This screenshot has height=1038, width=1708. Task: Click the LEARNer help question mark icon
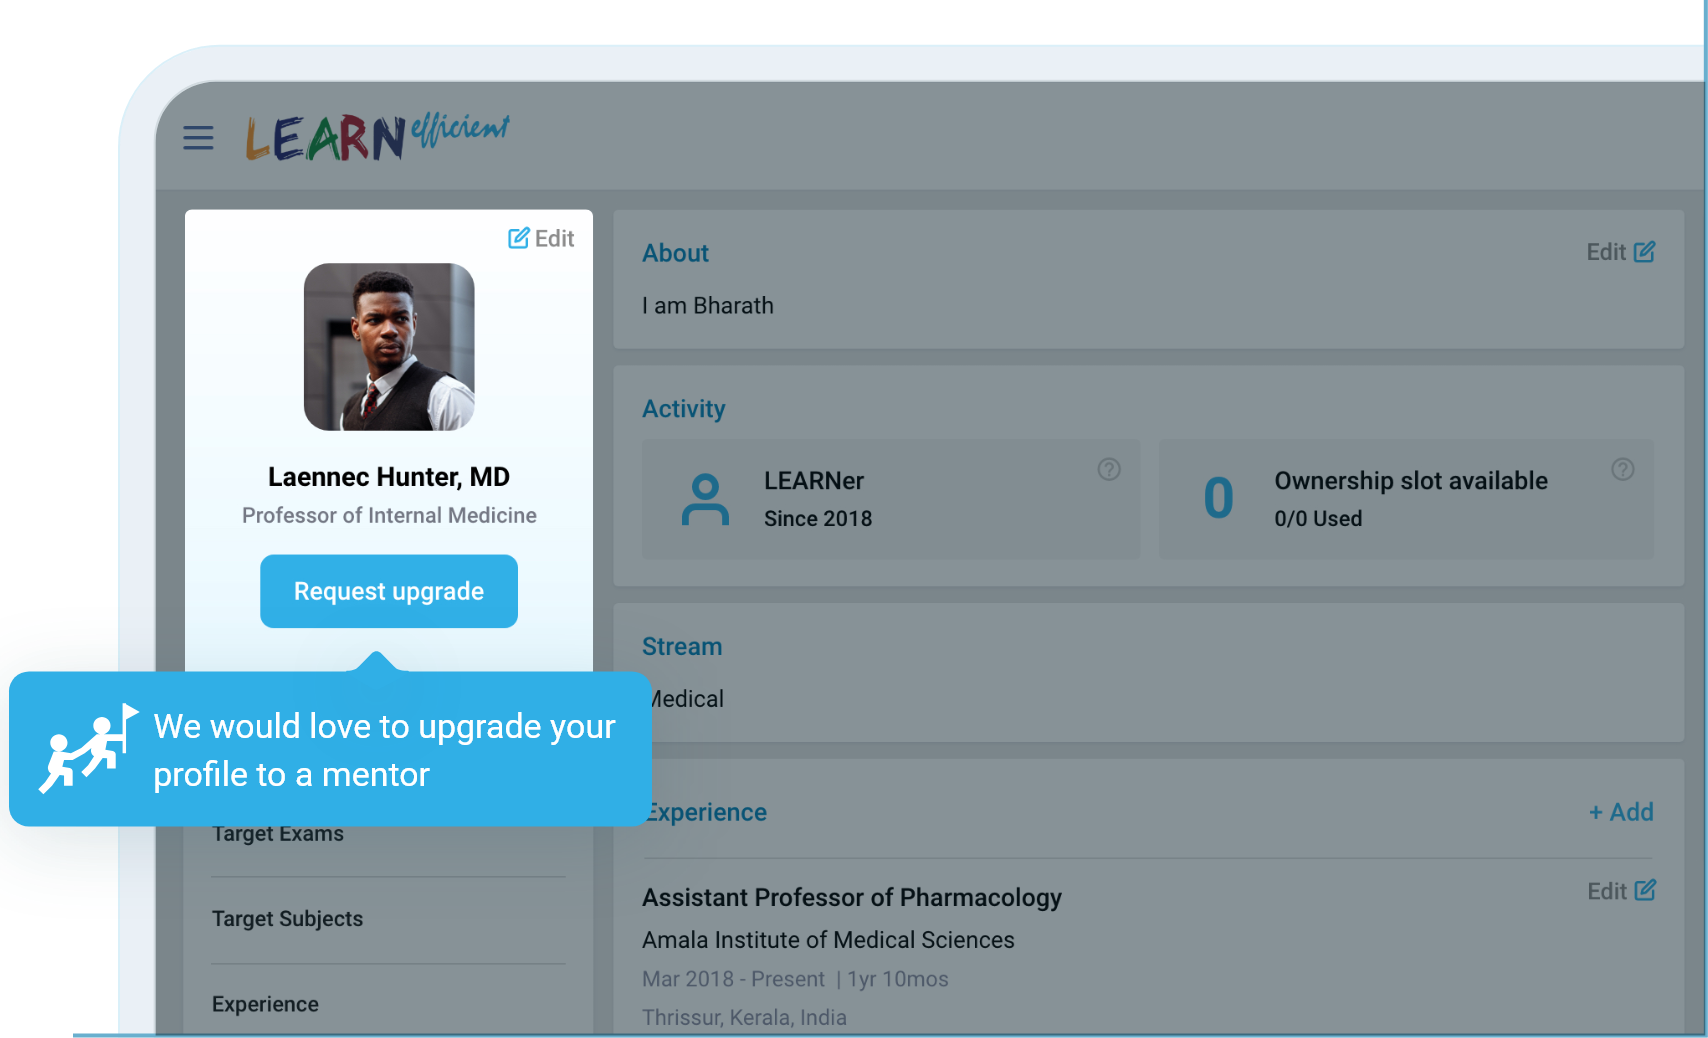1108,469
